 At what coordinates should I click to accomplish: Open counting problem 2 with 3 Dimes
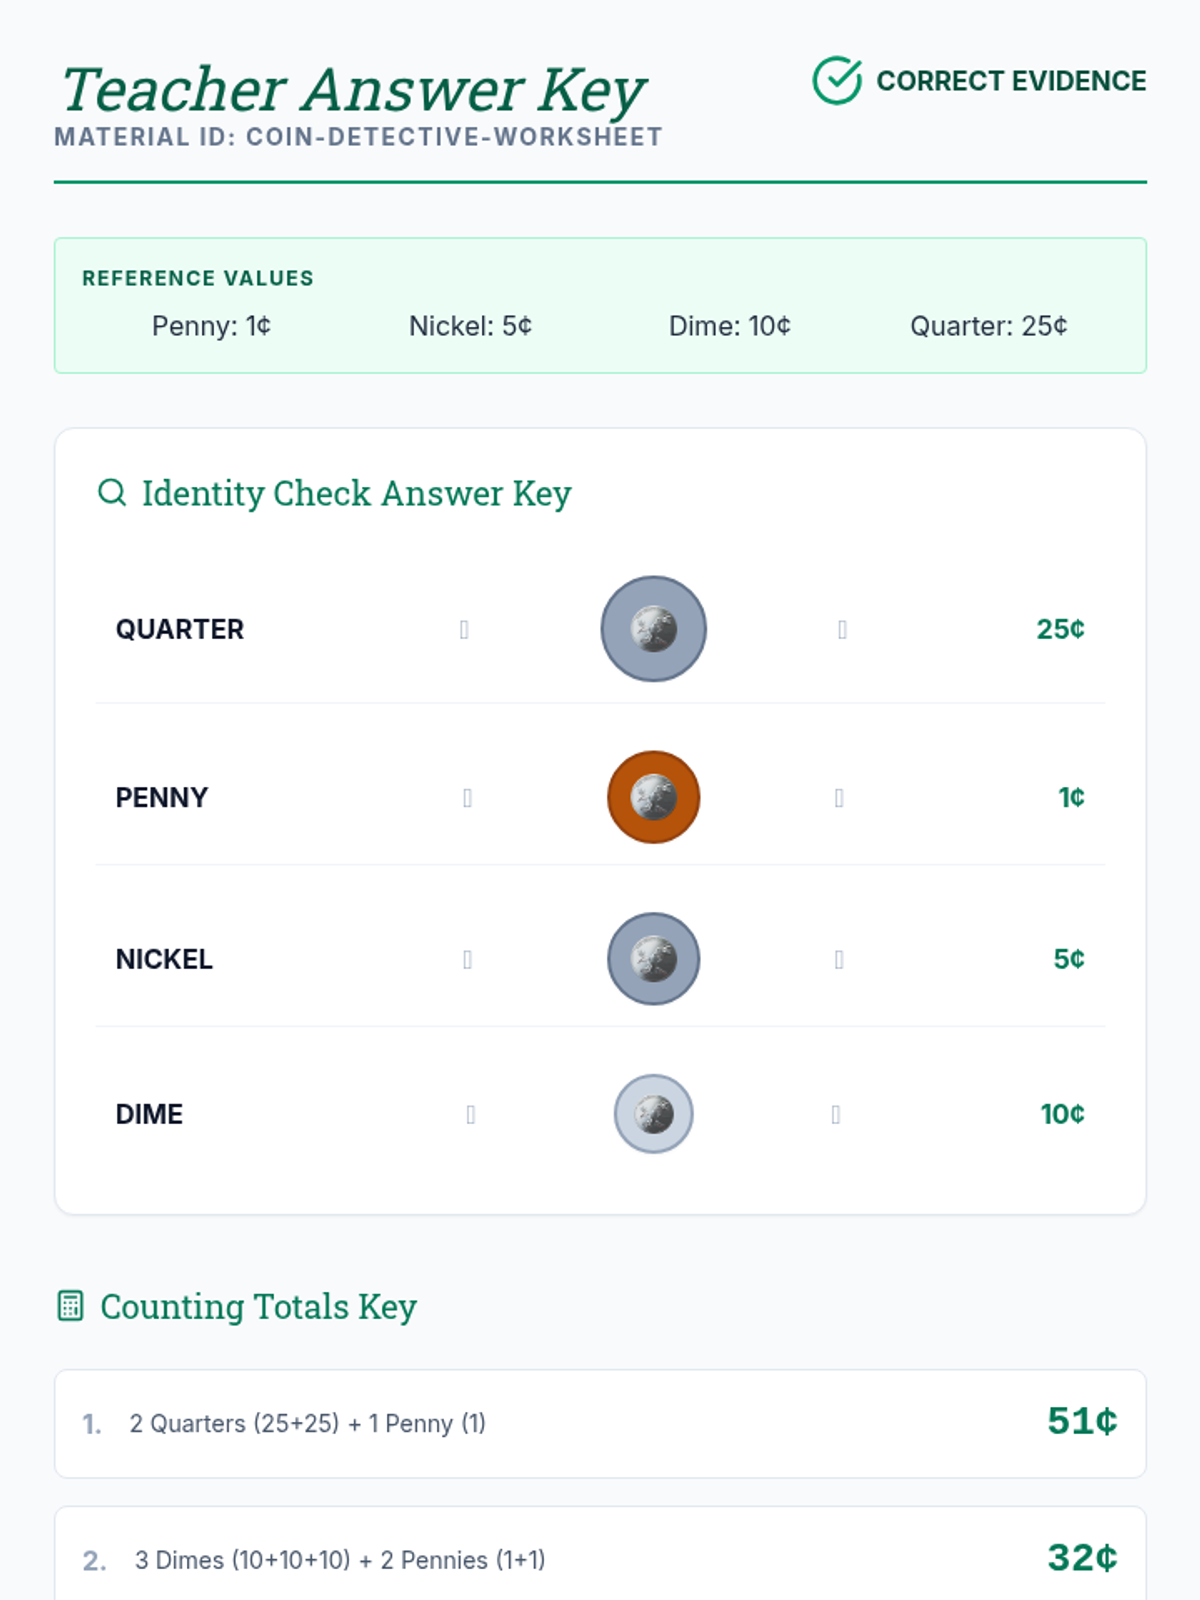600,1555
